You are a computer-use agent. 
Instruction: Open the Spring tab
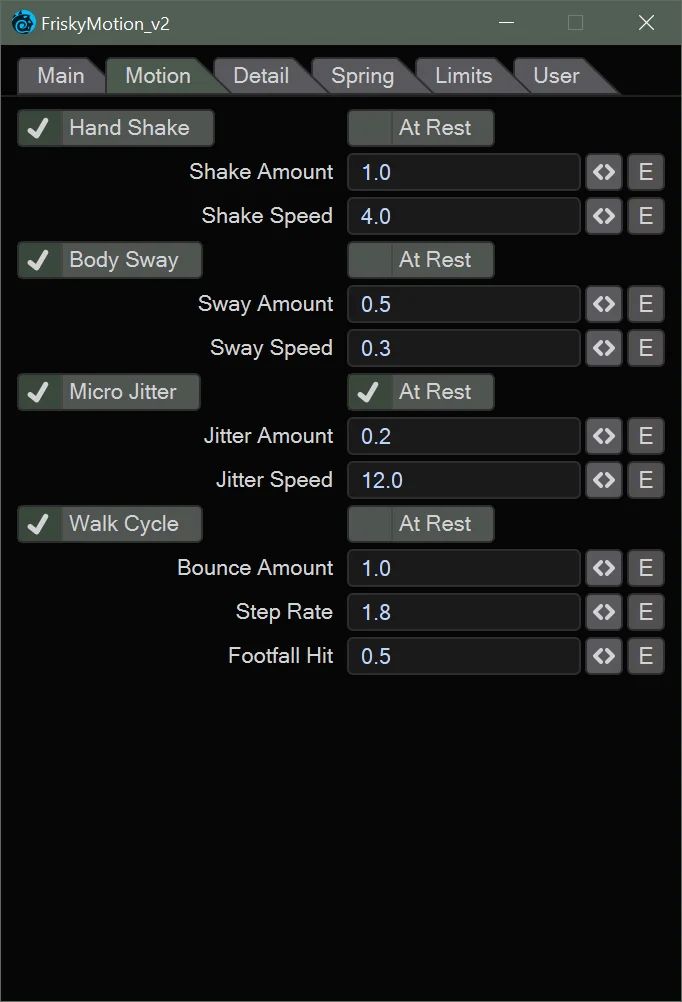tap(363, 75)
